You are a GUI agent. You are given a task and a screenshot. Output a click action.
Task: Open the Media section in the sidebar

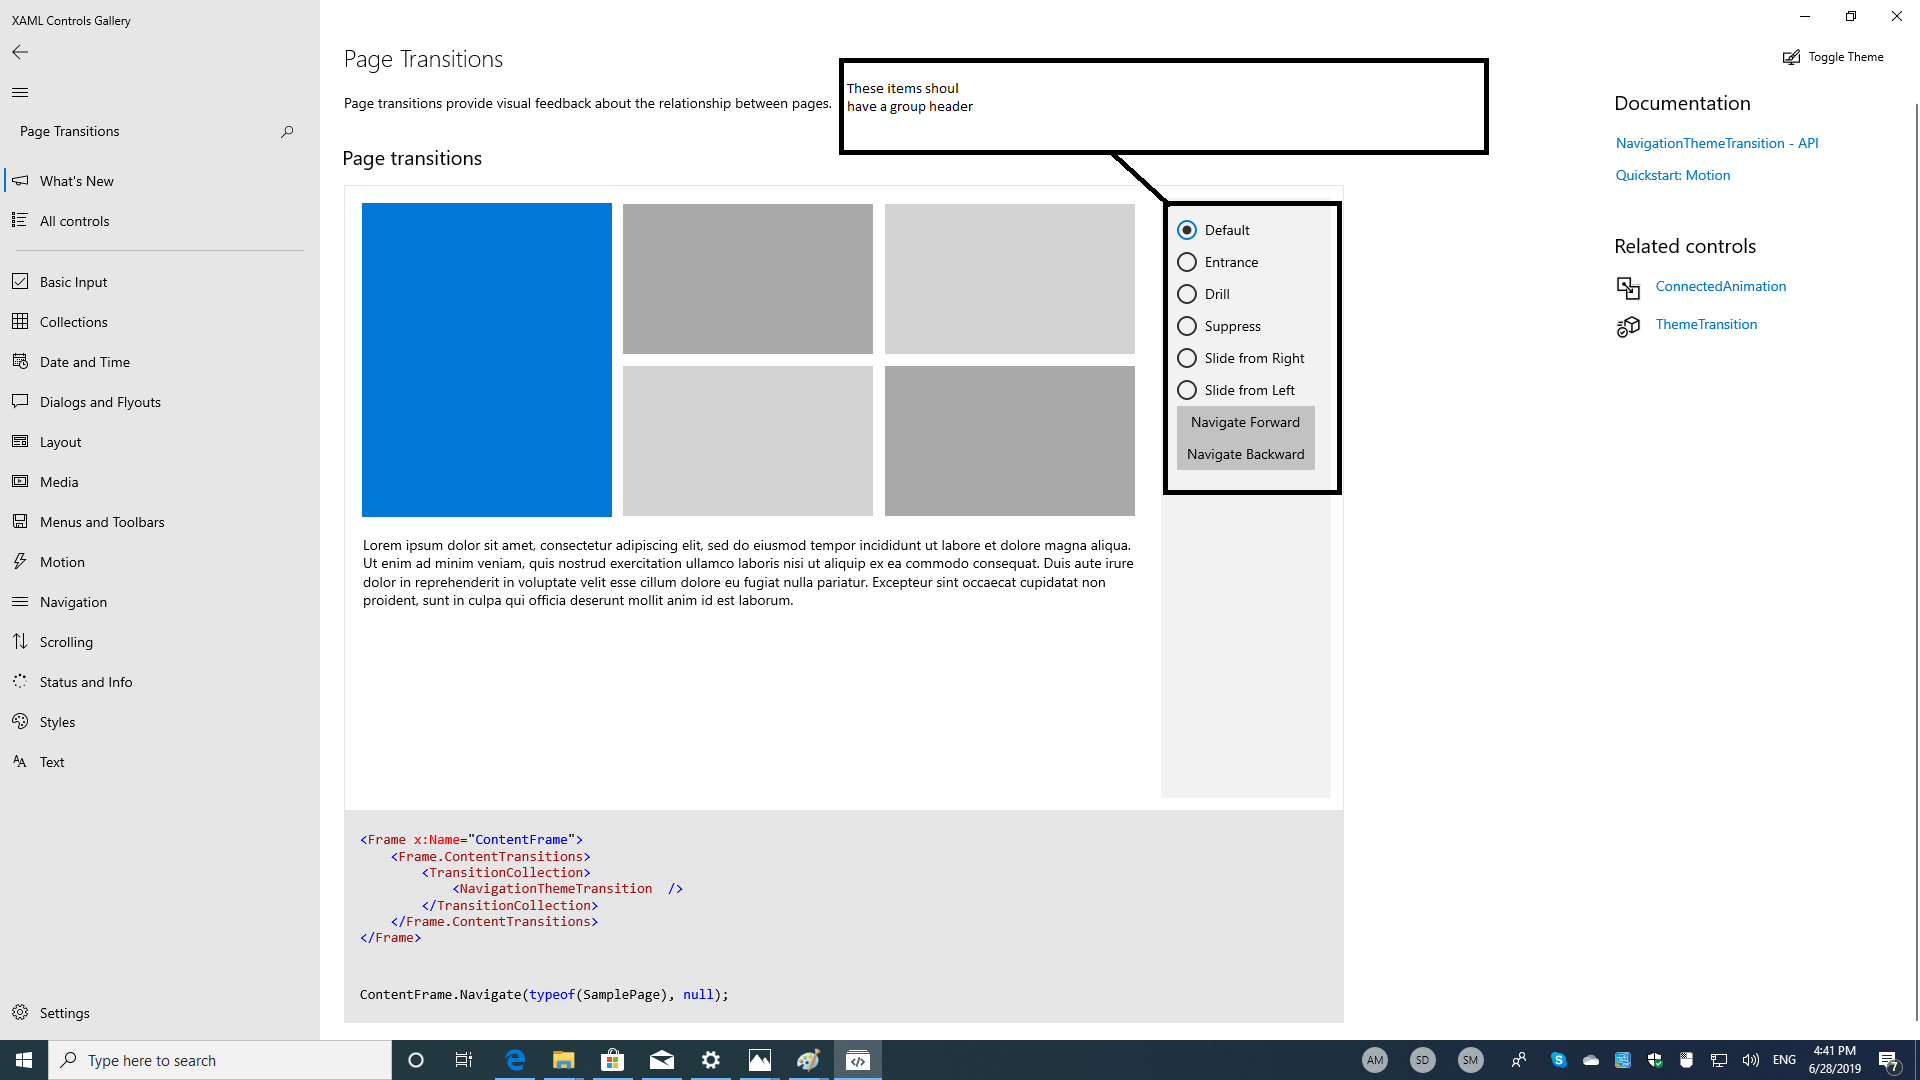[x=59, y=481]
